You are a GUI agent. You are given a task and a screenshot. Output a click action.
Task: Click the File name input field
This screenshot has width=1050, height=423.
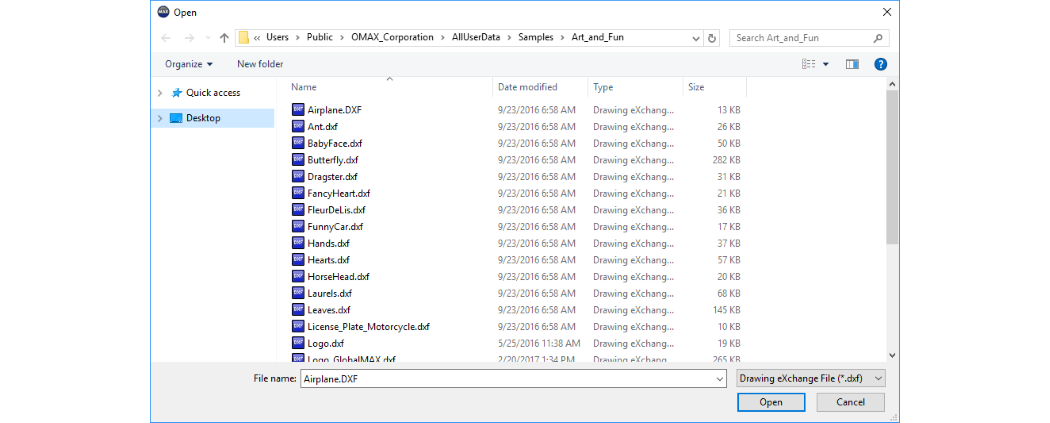coord(510,379)
